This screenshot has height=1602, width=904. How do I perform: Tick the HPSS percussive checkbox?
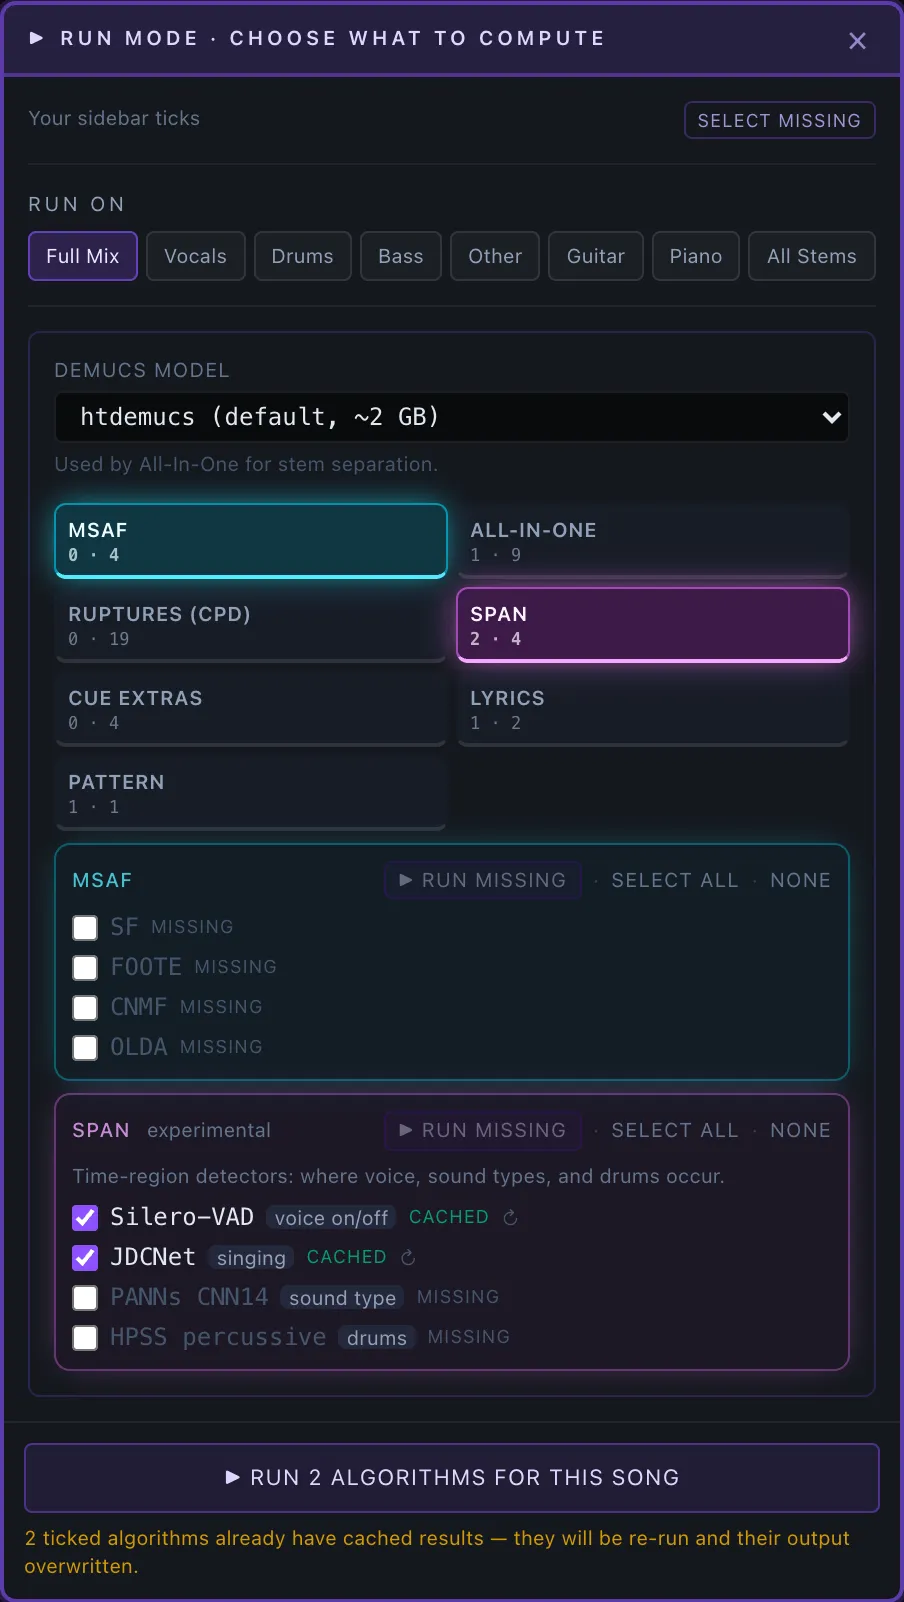click(85, 1337)
